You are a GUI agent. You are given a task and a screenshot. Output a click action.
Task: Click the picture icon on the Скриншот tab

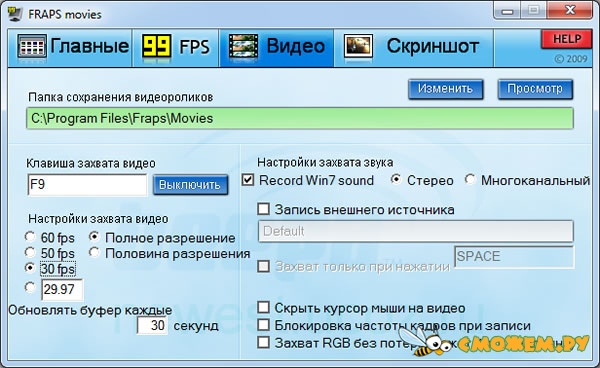[x=358, y=46]
